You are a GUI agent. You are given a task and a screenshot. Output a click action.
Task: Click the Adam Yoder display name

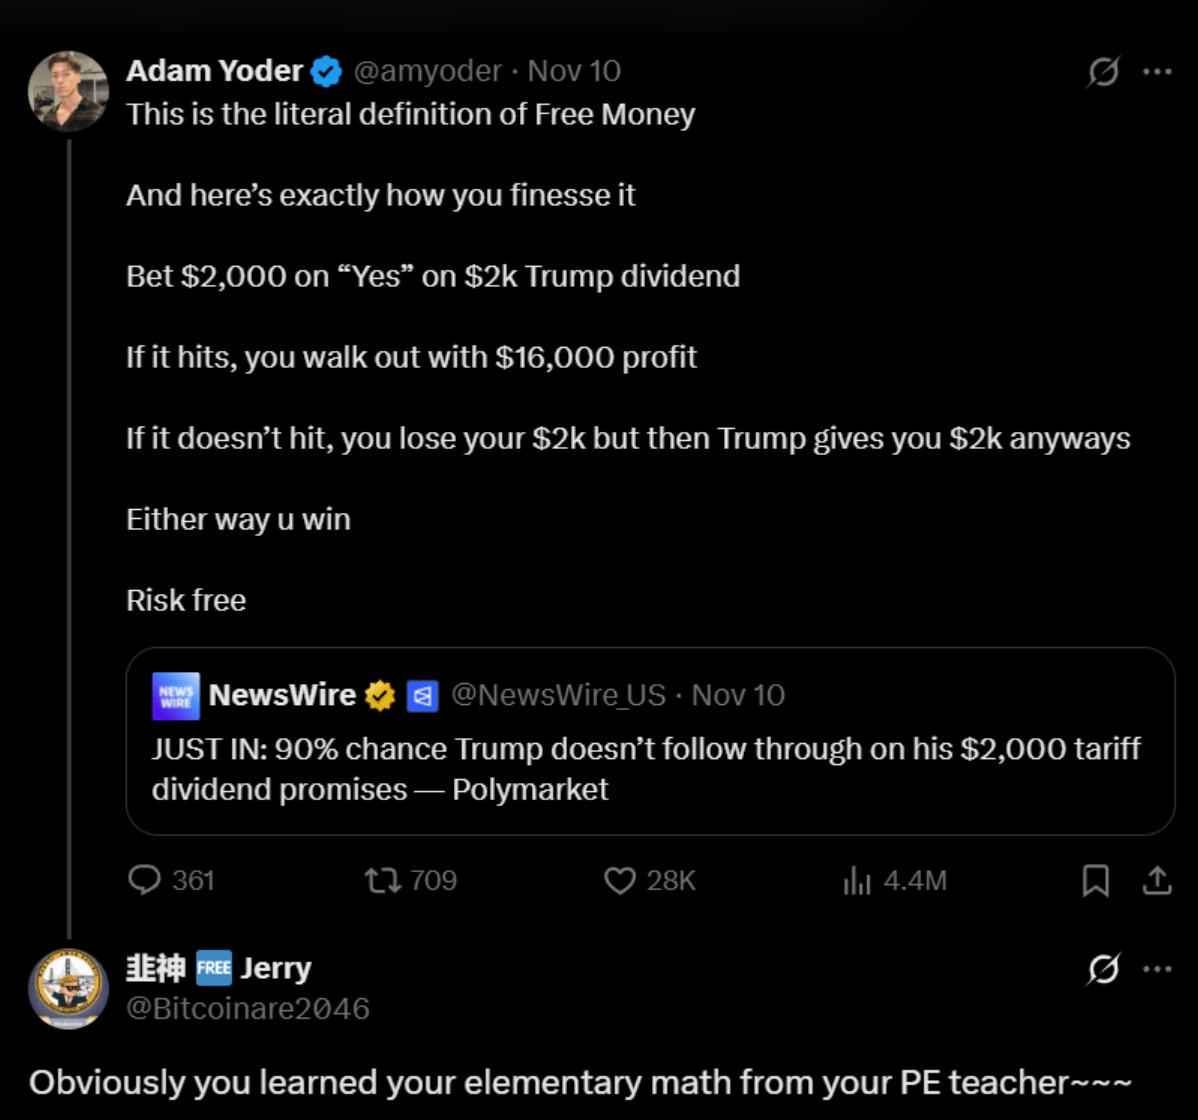(214, 71)
